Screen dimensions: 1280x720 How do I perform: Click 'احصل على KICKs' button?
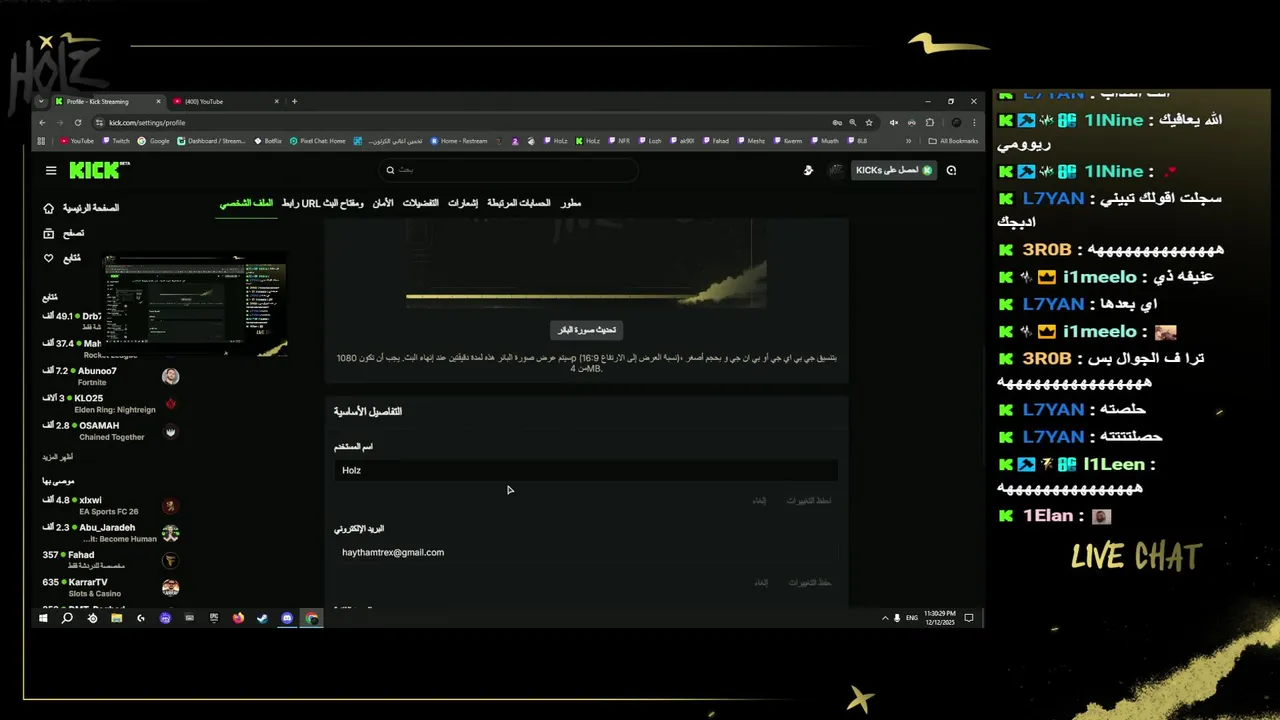point(894,170)
